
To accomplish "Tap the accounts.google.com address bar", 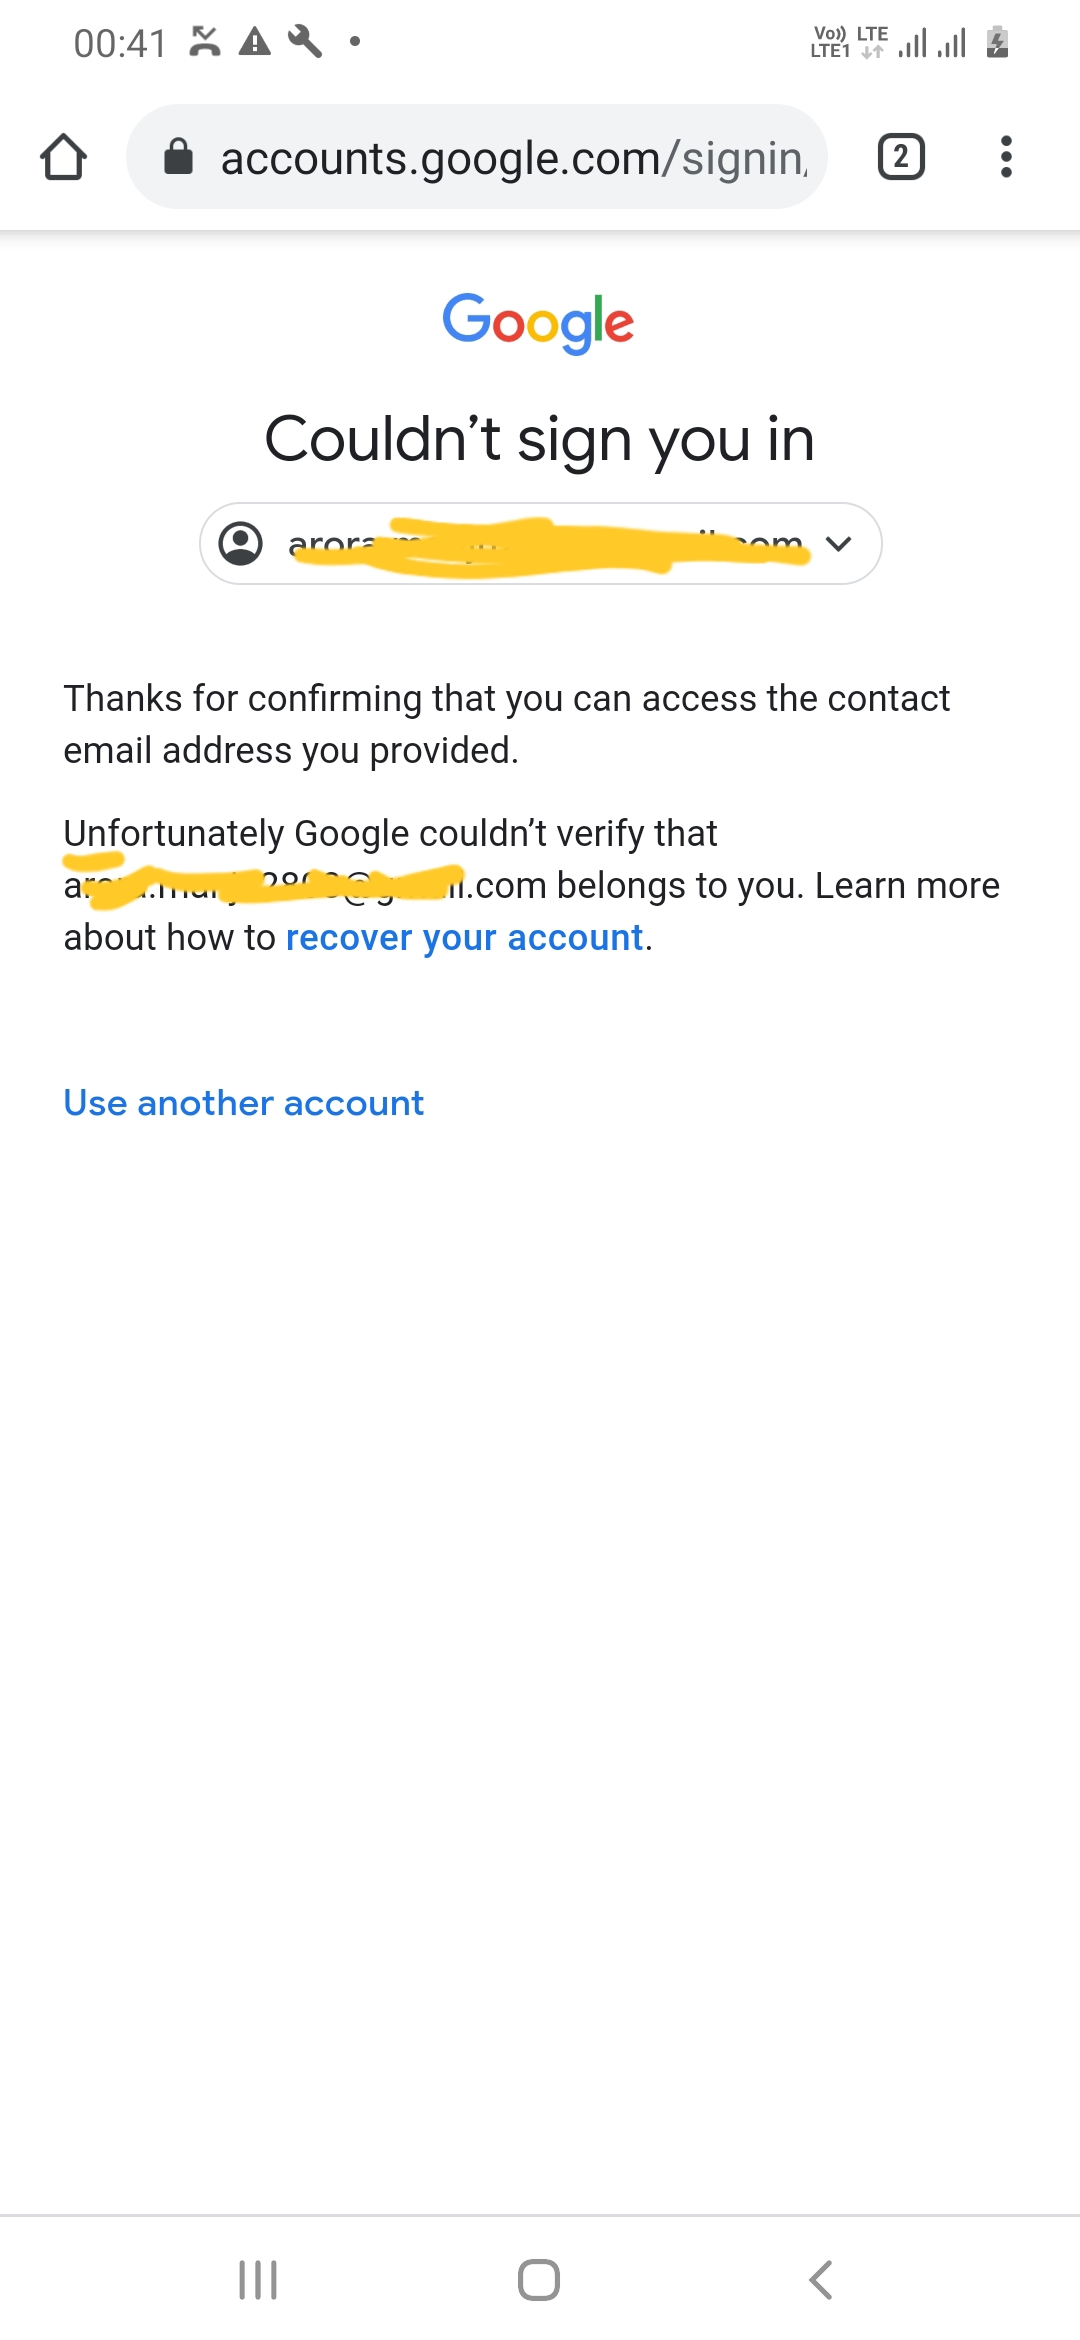I will [477, 157].
